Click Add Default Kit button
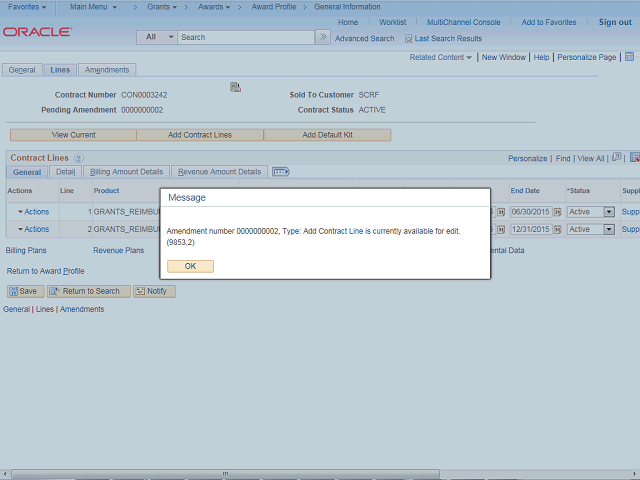The image size is (640, 480). tap(327, 135)
